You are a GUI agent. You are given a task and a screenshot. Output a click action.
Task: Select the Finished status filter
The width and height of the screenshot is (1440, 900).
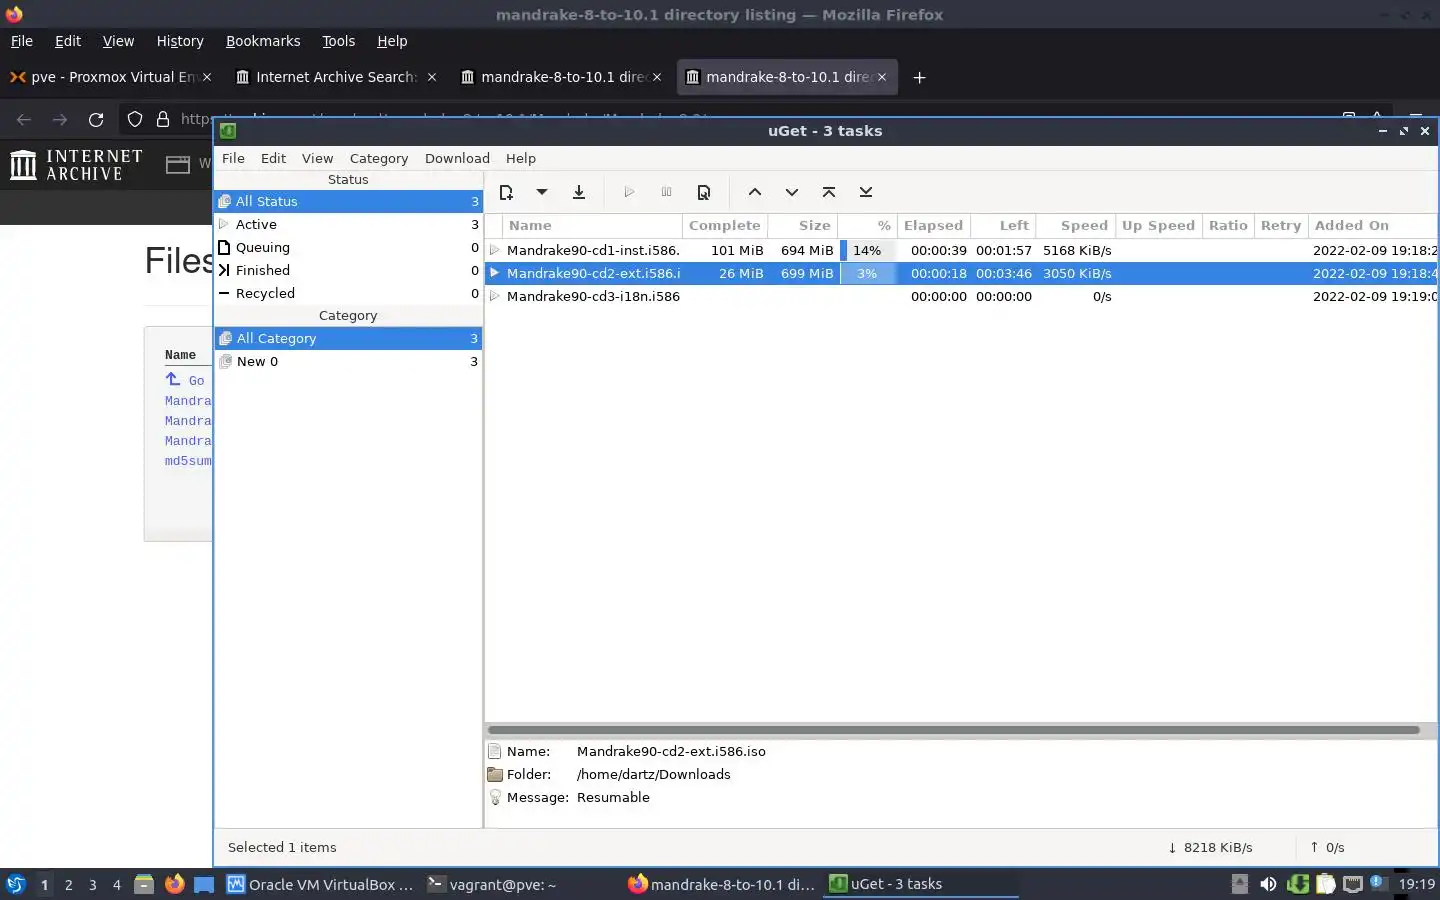click(x=348, y=270)
